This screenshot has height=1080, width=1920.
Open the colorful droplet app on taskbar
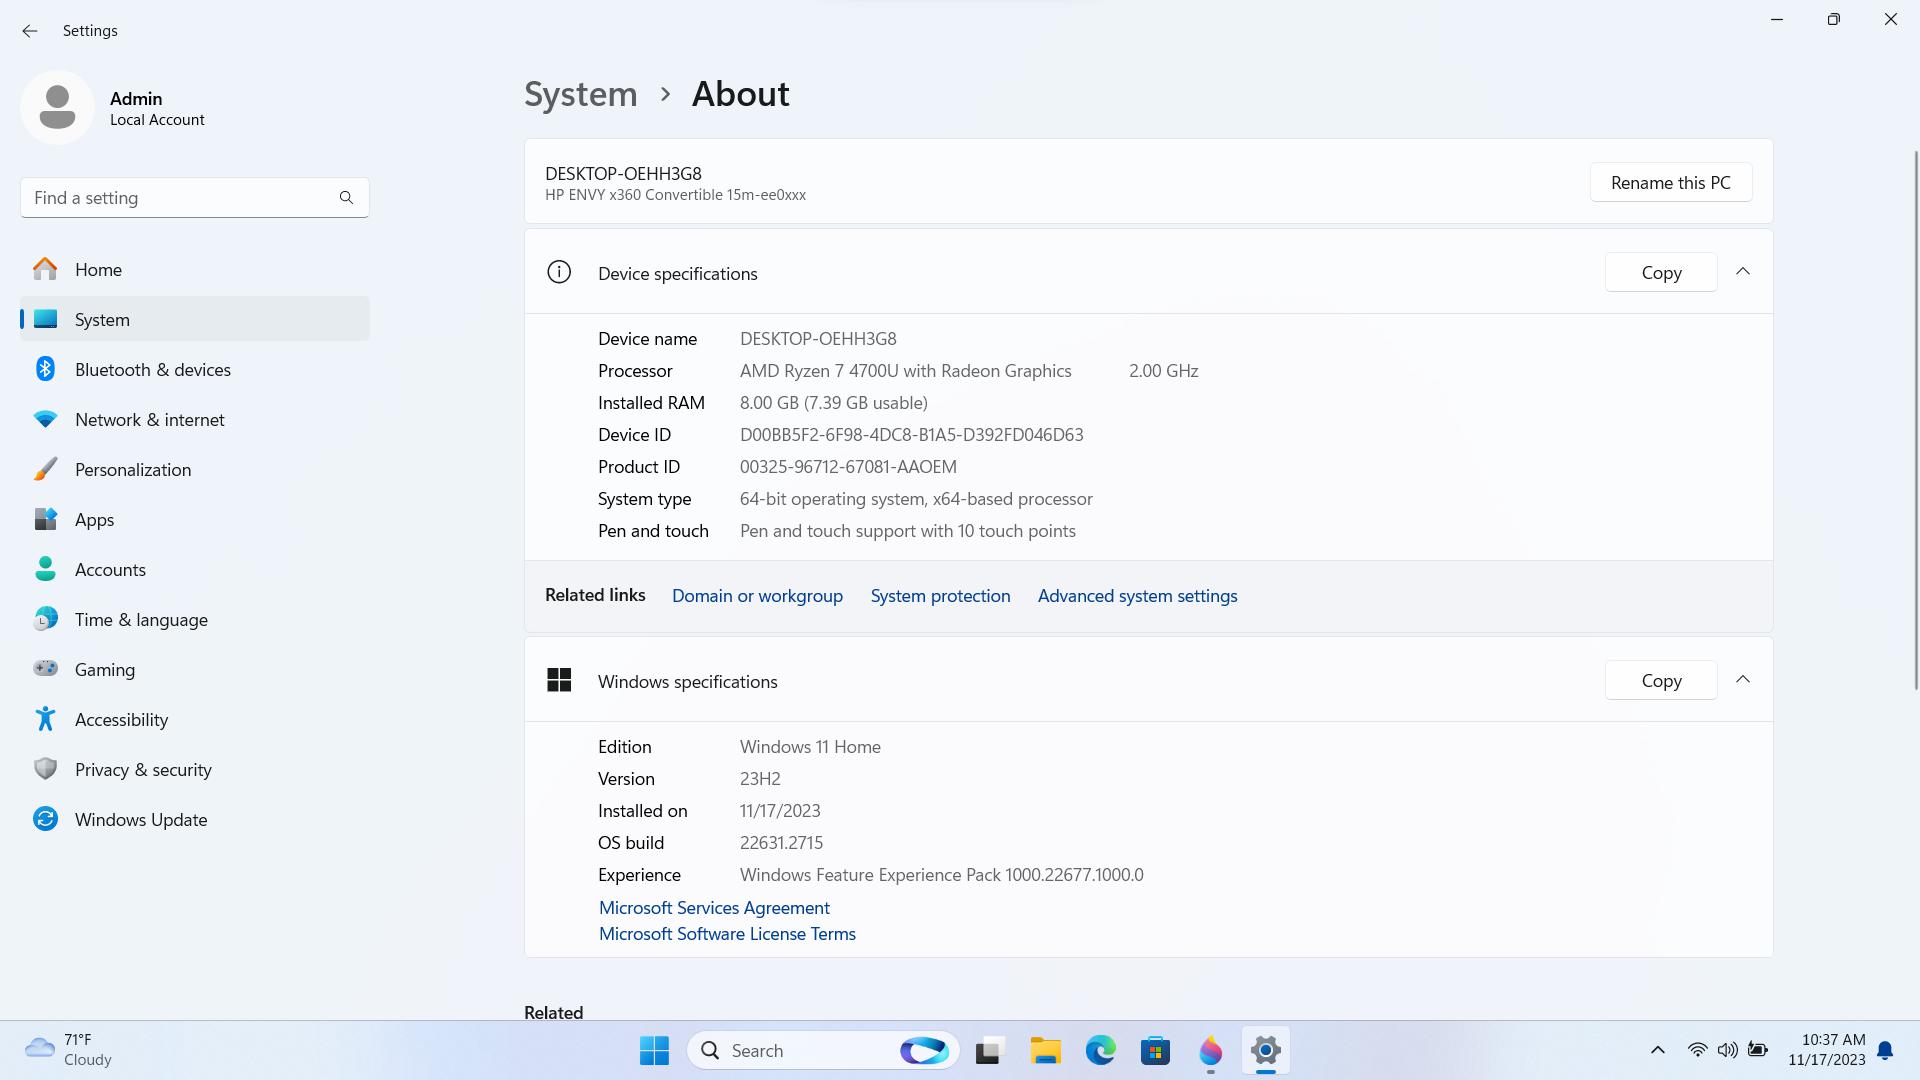[x=1211, y=1050]
